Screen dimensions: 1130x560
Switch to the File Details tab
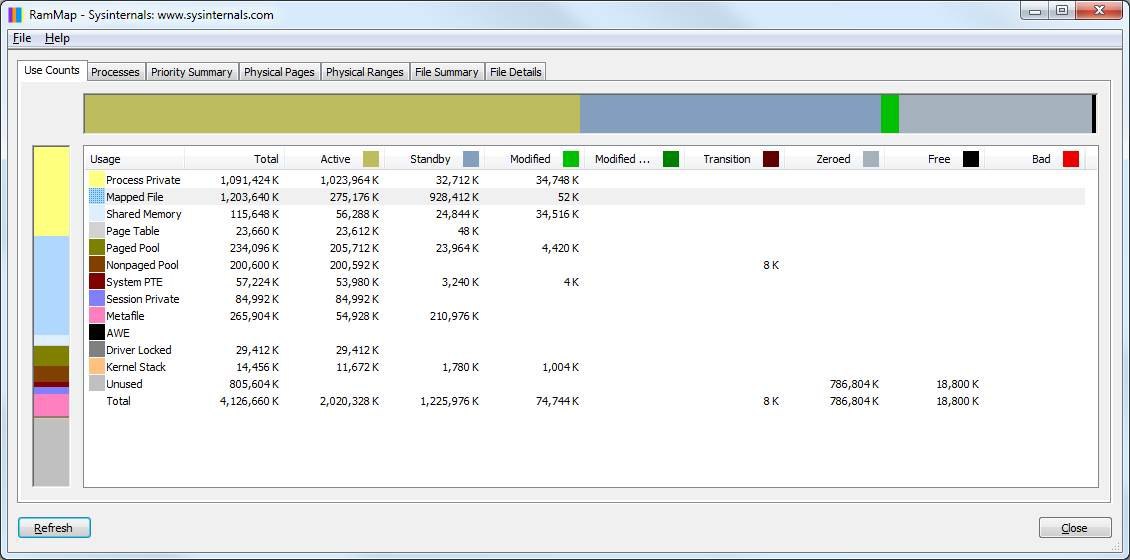(x=515, y=72)
